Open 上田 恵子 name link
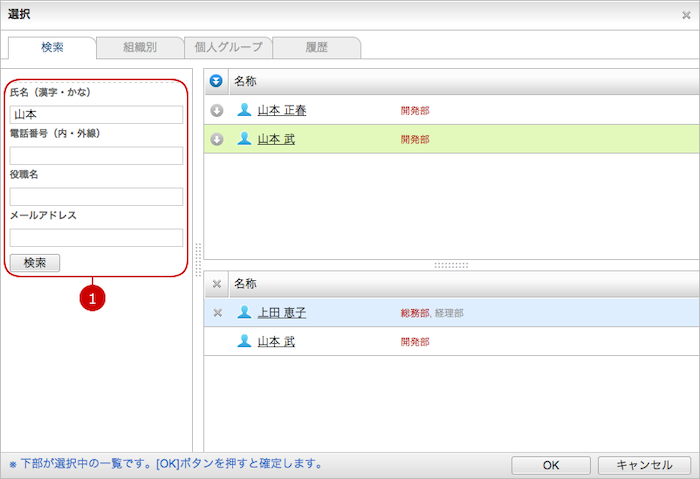Image resolution: width=700 pixels, height=479 pixels. pyautogui.click(x=282, y=312)
